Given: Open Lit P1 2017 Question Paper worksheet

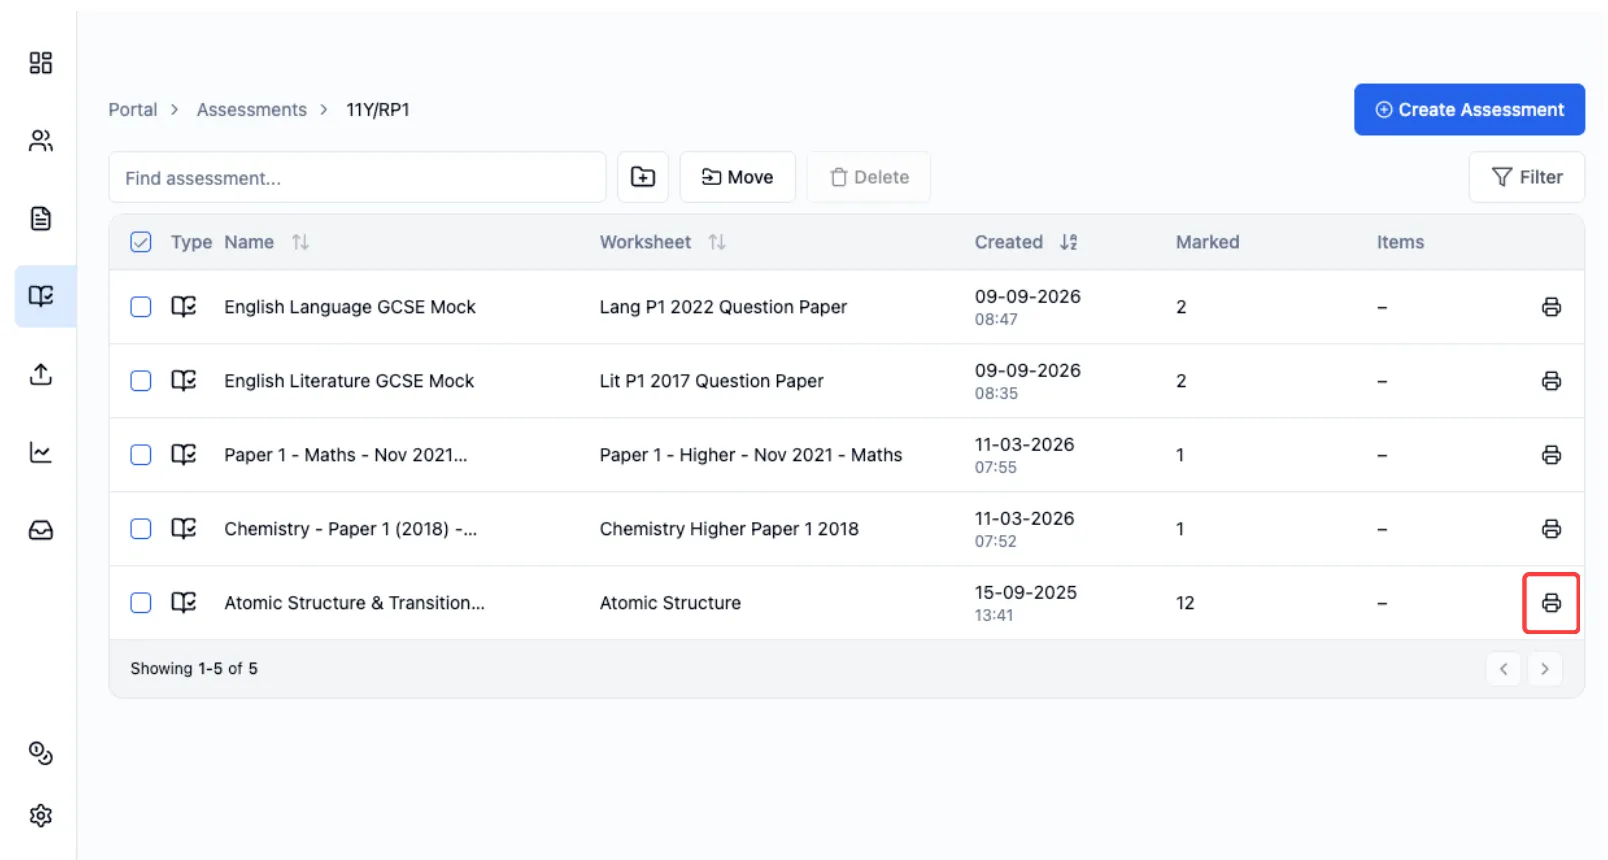Looking at the screenshot, I should point(711,381).
